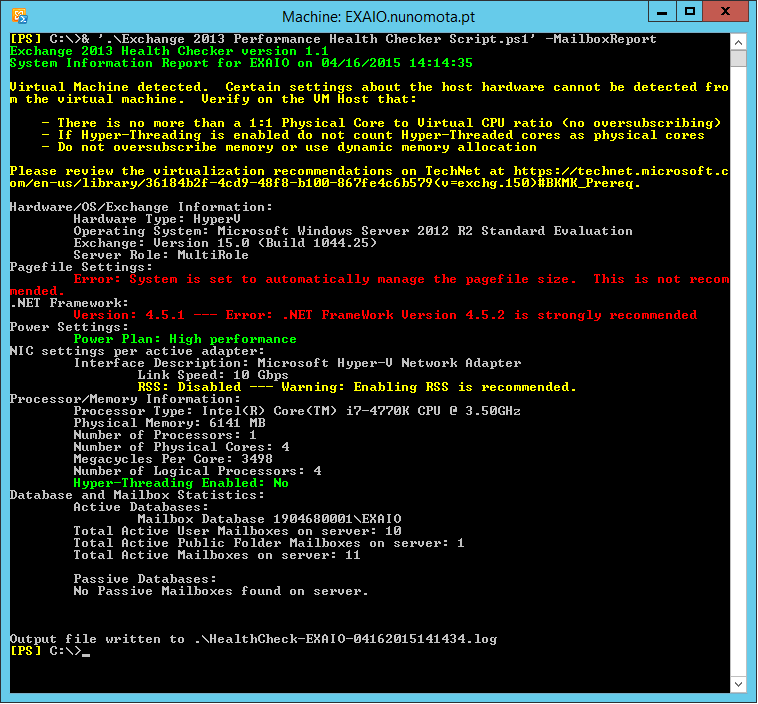Click the 'RSS: Disabled' warning line
758x704 pixels.
click(357, 387)
